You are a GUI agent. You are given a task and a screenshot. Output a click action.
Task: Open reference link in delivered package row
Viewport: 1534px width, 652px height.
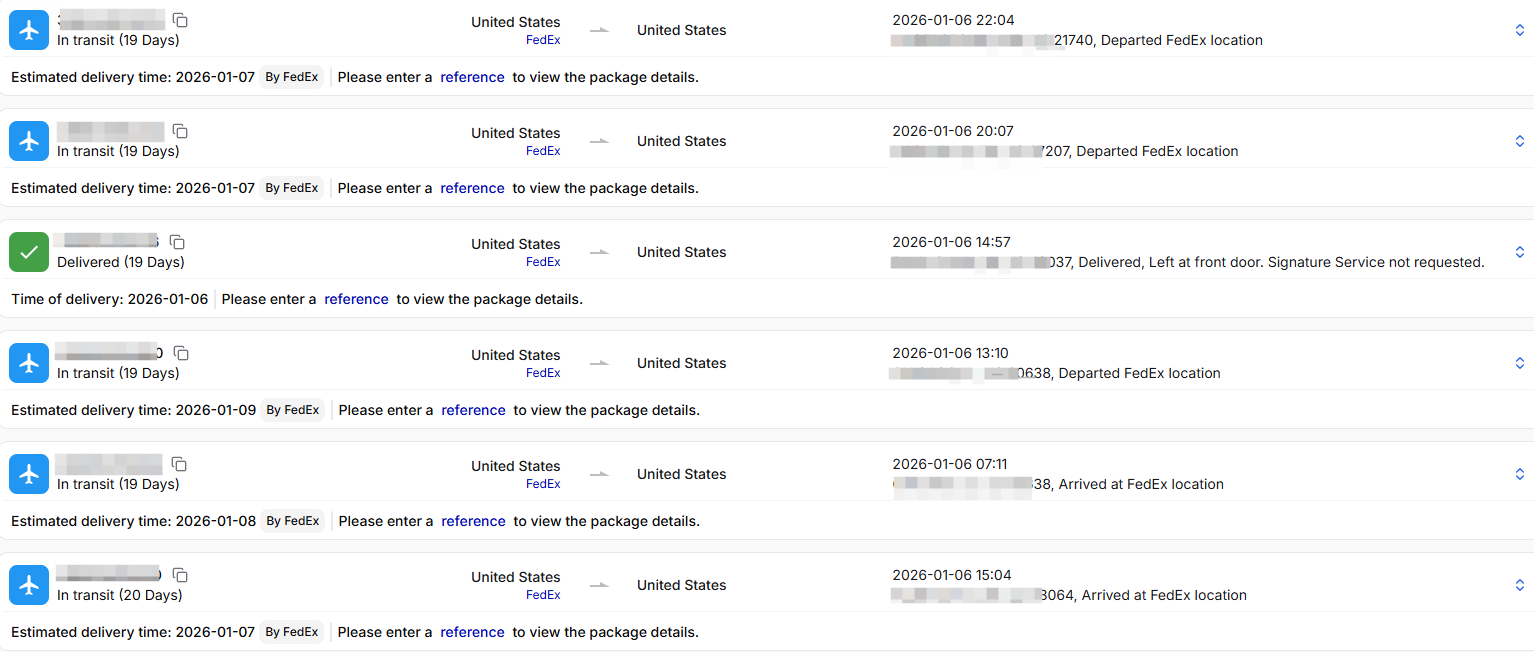pos(356,299)
